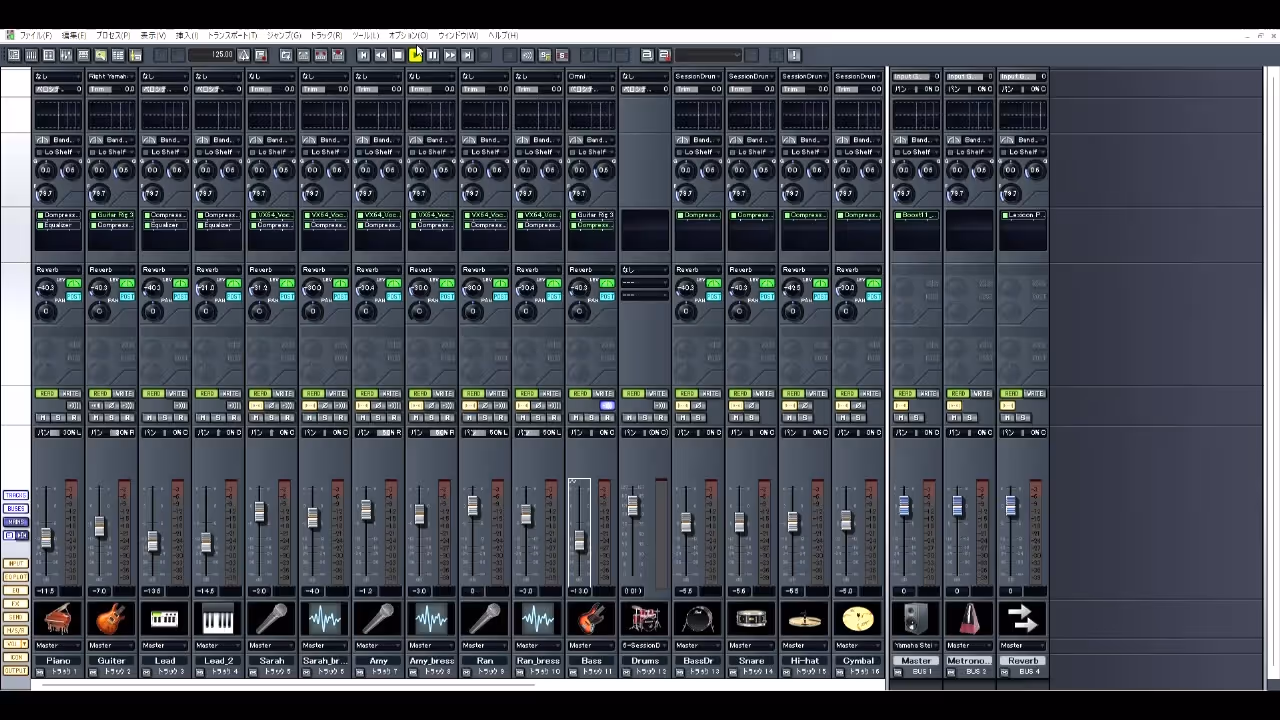Screen dimensions: 1280x720
Task: Click the Metronome bus icon
Action: pyautogui.click(x=969, y=620)
